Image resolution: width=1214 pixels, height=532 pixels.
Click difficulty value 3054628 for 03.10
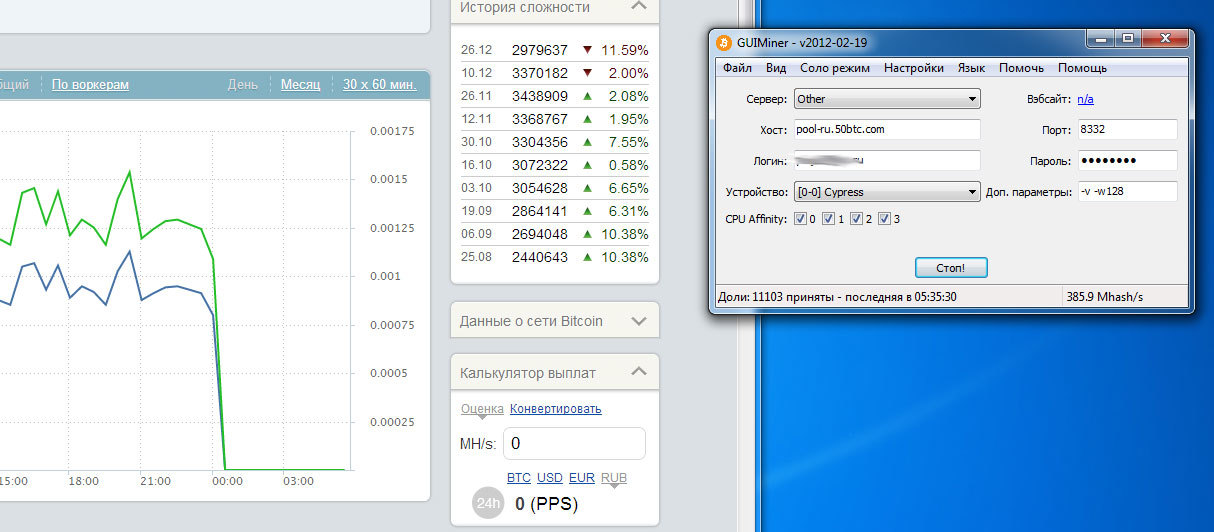tap(540, 188)
